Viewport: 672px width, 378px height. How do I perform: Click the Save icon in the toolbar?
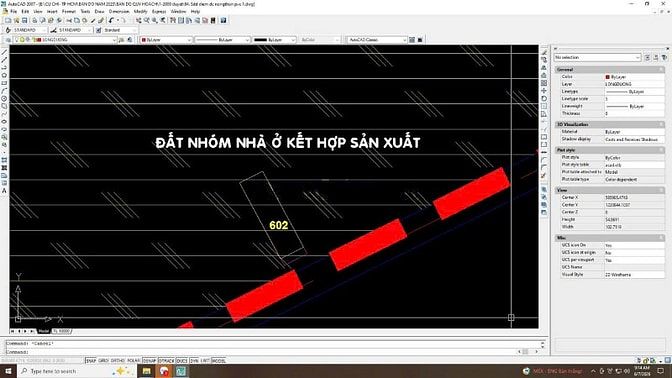pos(24,21)
